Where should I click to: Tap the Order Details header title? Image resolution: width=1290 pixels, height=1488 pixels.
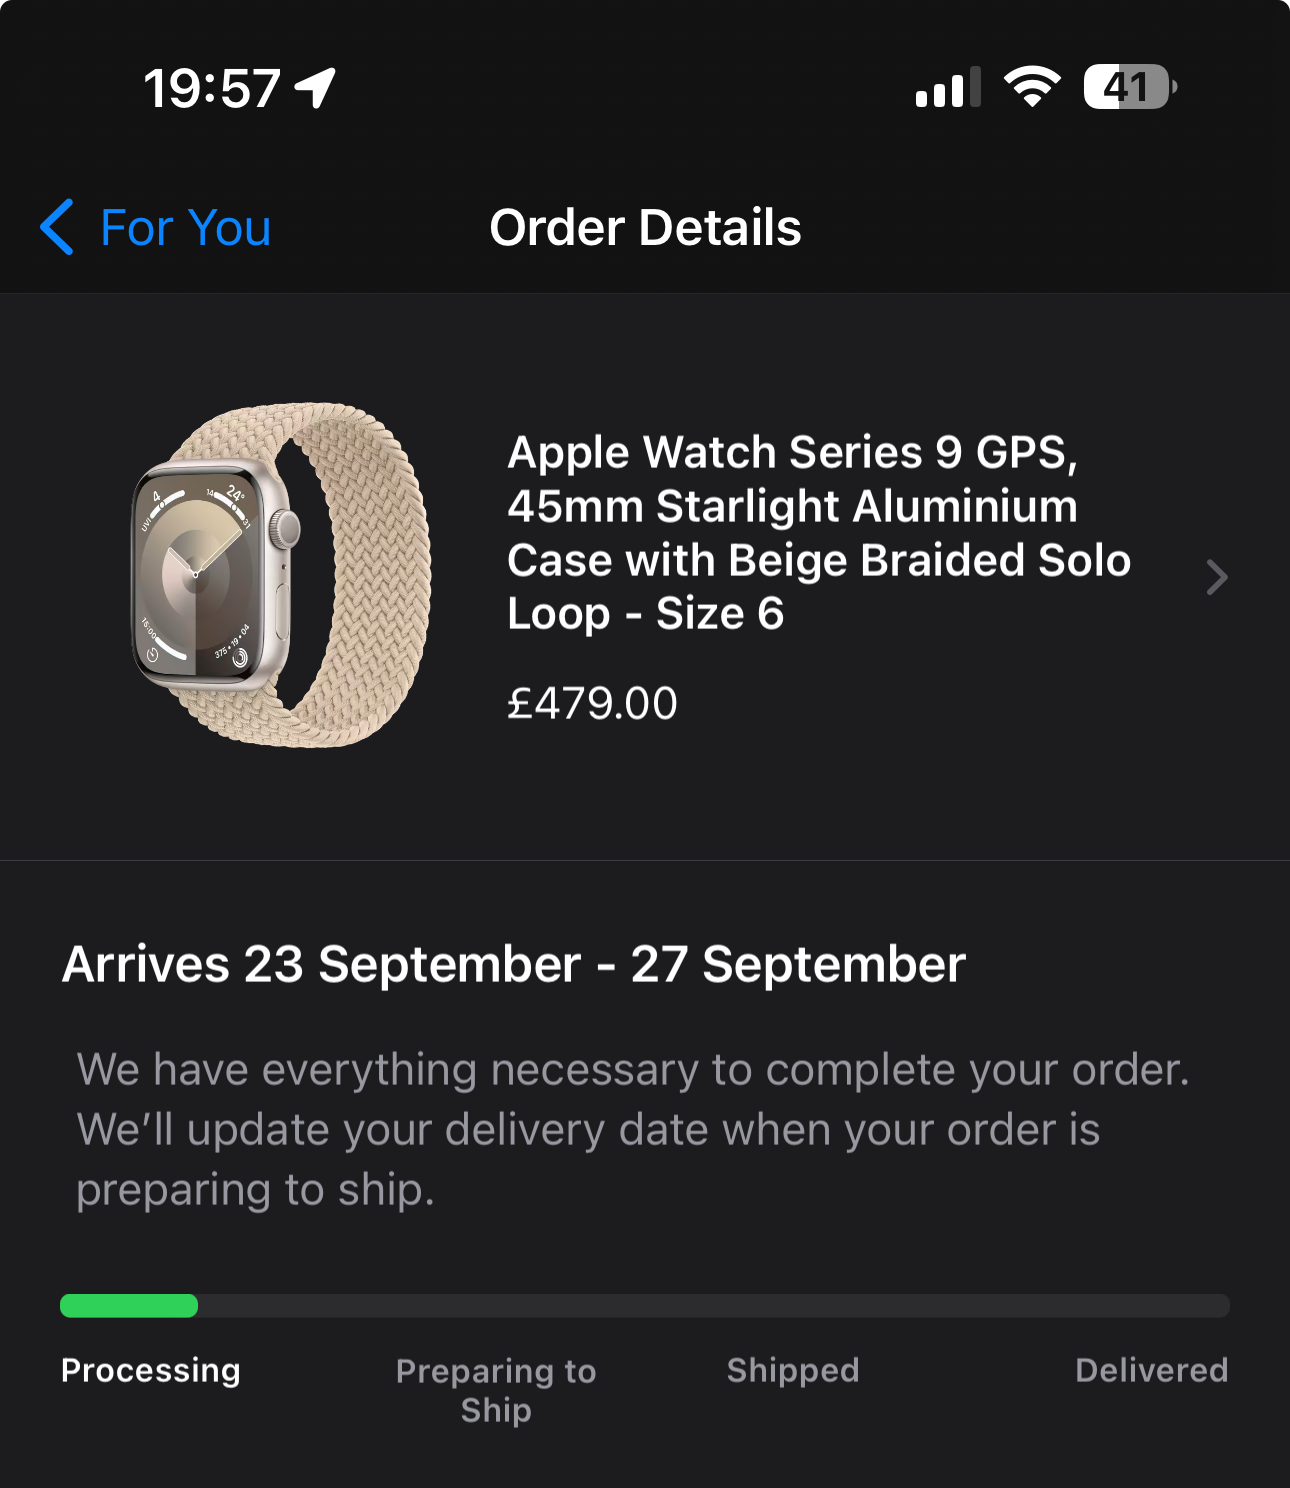[x=645, y=228]
